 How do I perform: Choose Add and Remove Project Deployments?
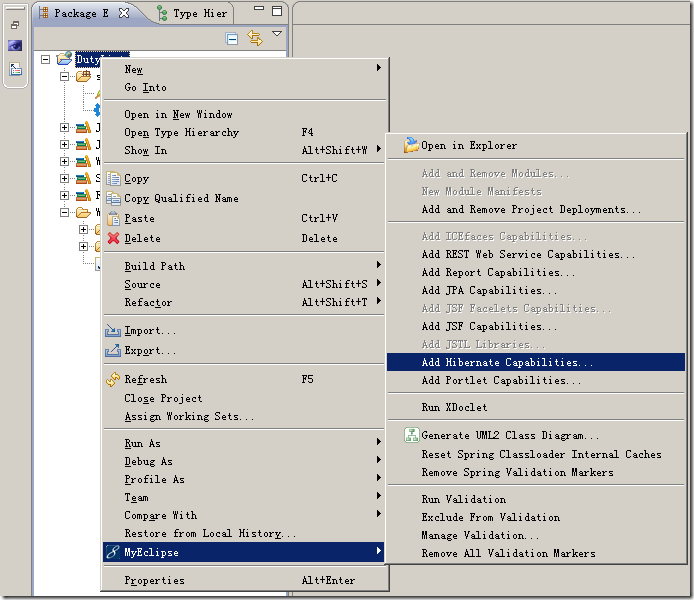pyautogui.click(x=531, y=210)
